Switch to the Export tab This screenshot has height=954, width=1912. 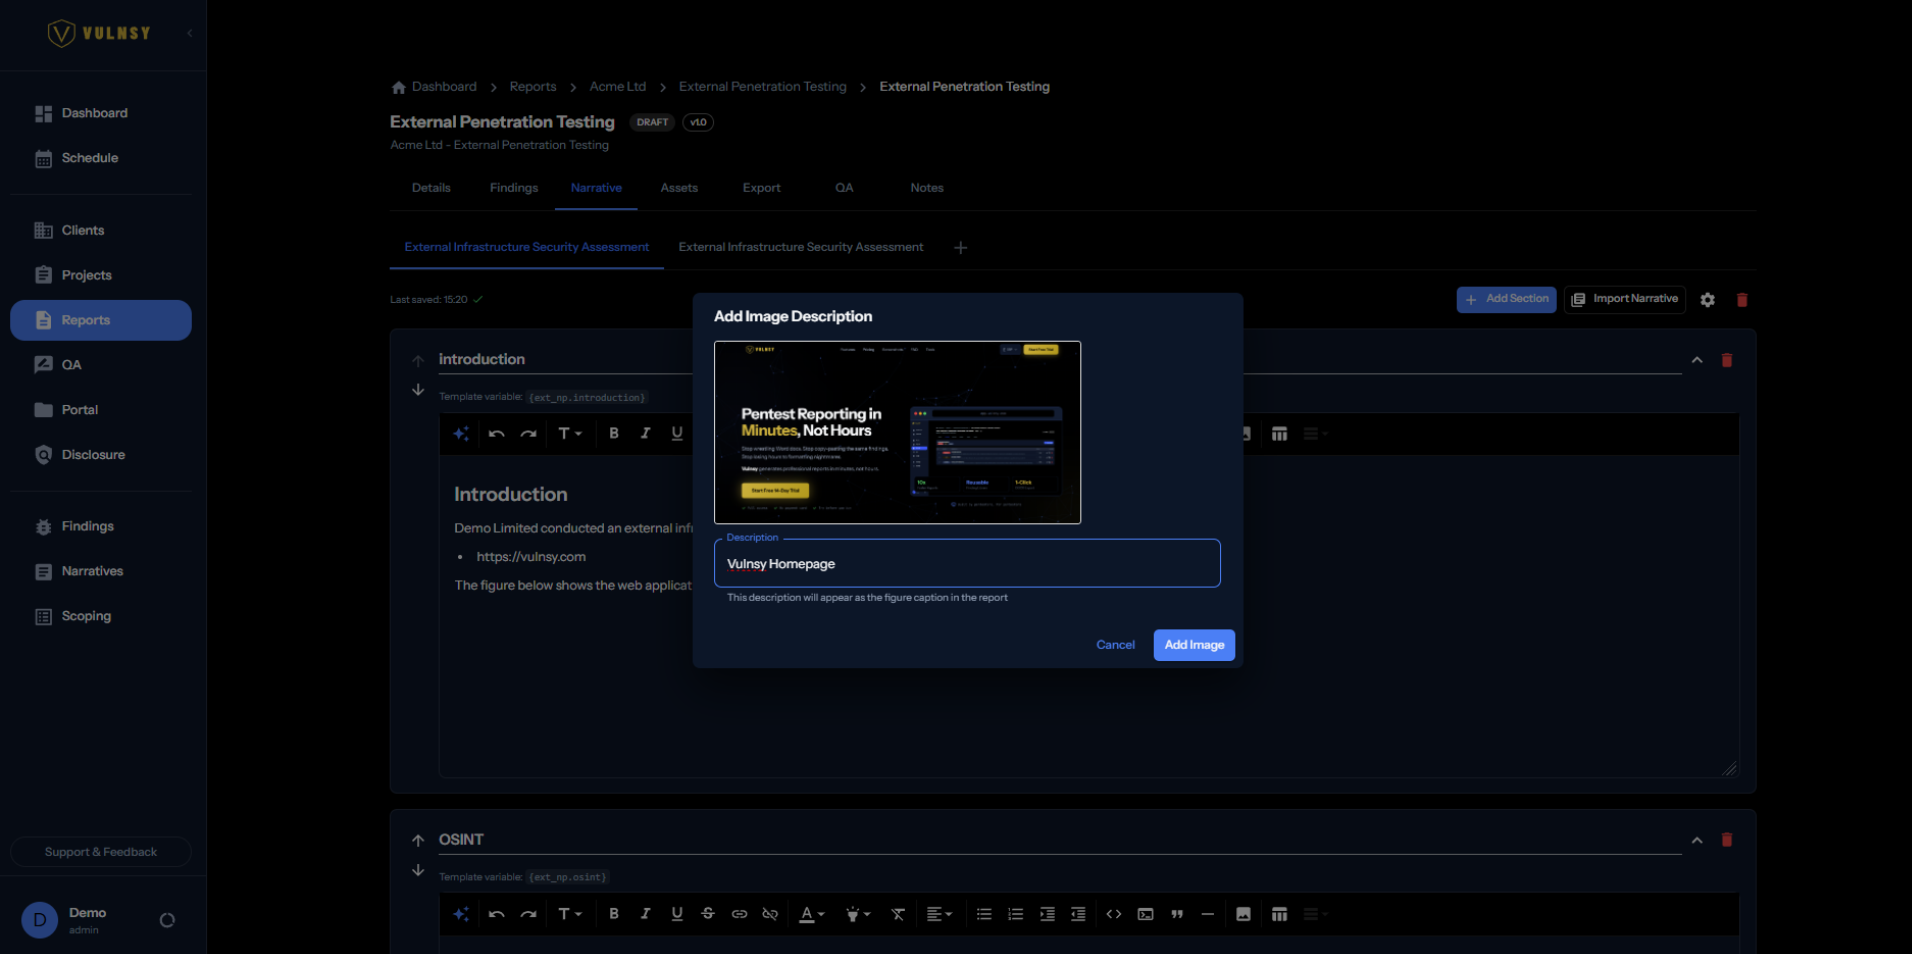(761, 188)
